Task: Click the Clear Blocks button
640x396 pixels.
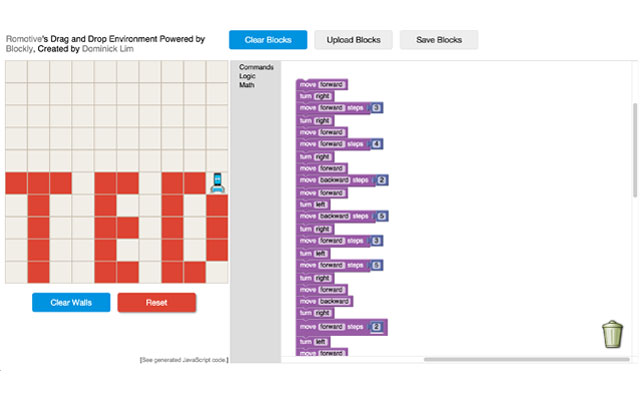Action: coord(268,40)
